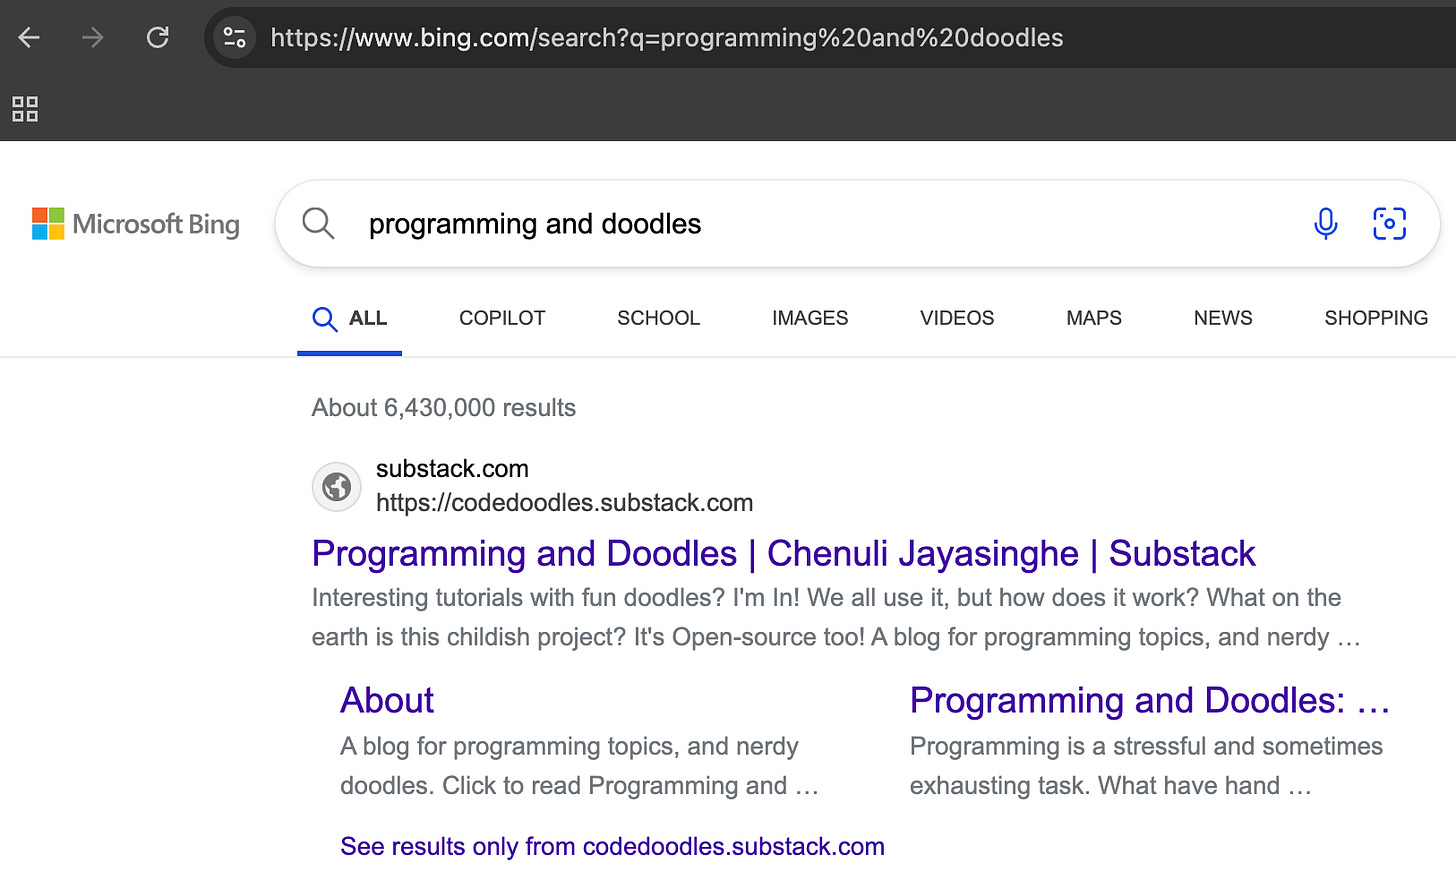
Task: Select the ALL results tab
Action: tap(349, 319)
